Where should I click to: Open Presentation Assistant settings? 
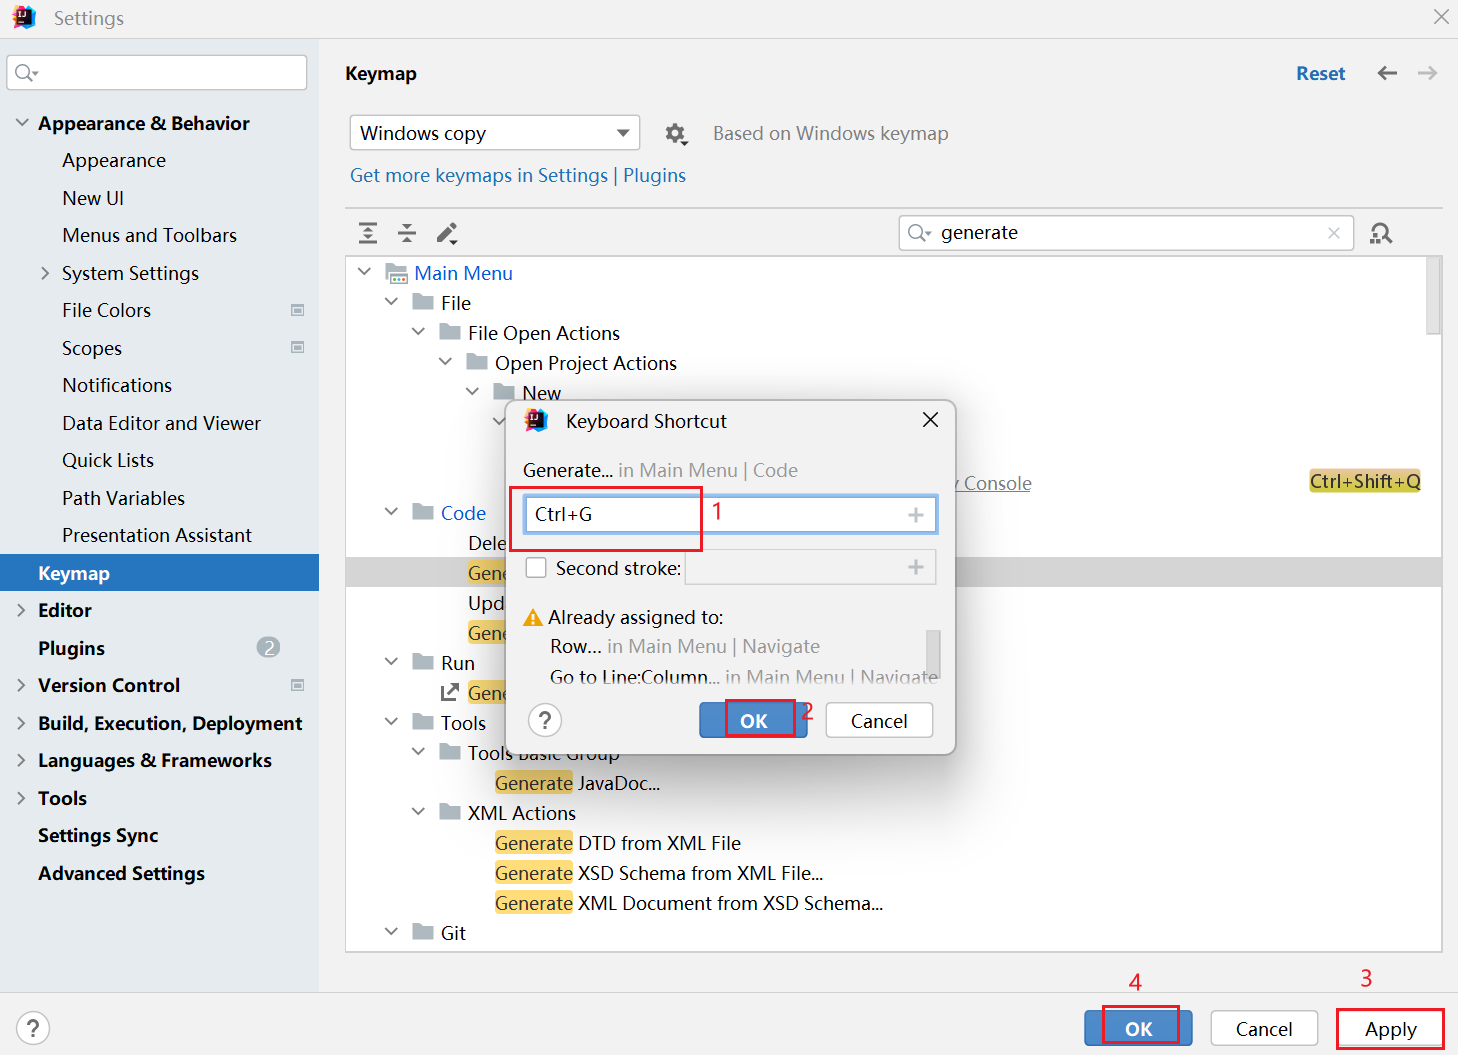[157, 535]
